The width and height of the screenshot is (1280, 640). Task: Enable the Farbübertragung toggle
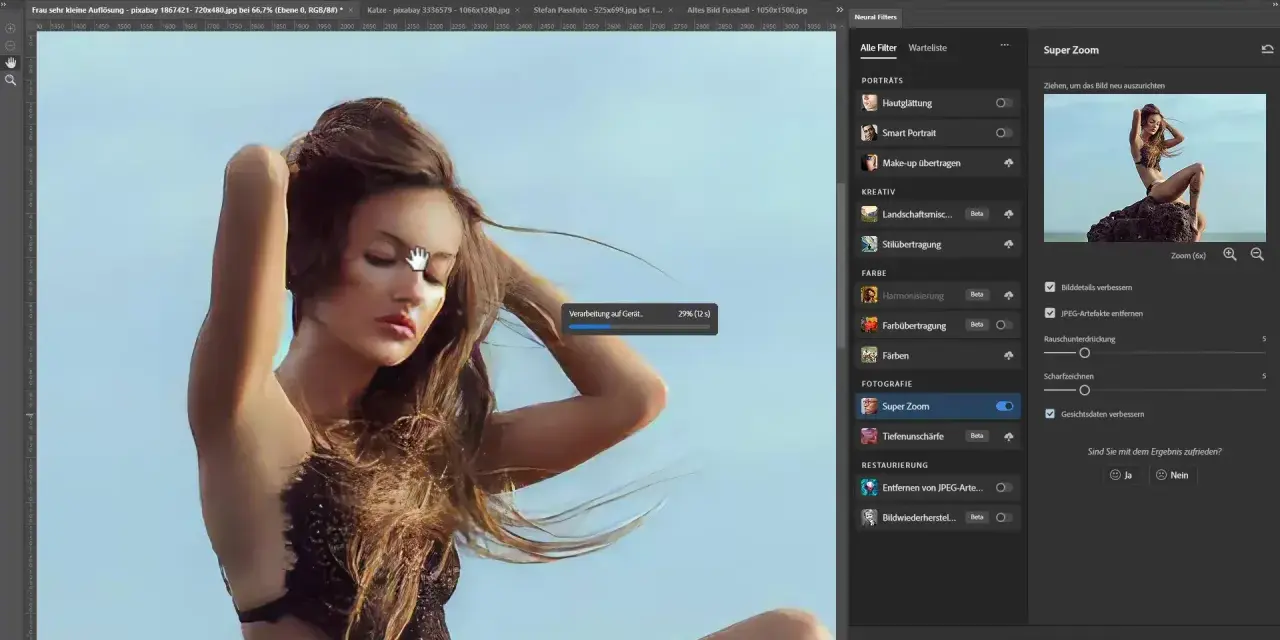point(1004,325)
